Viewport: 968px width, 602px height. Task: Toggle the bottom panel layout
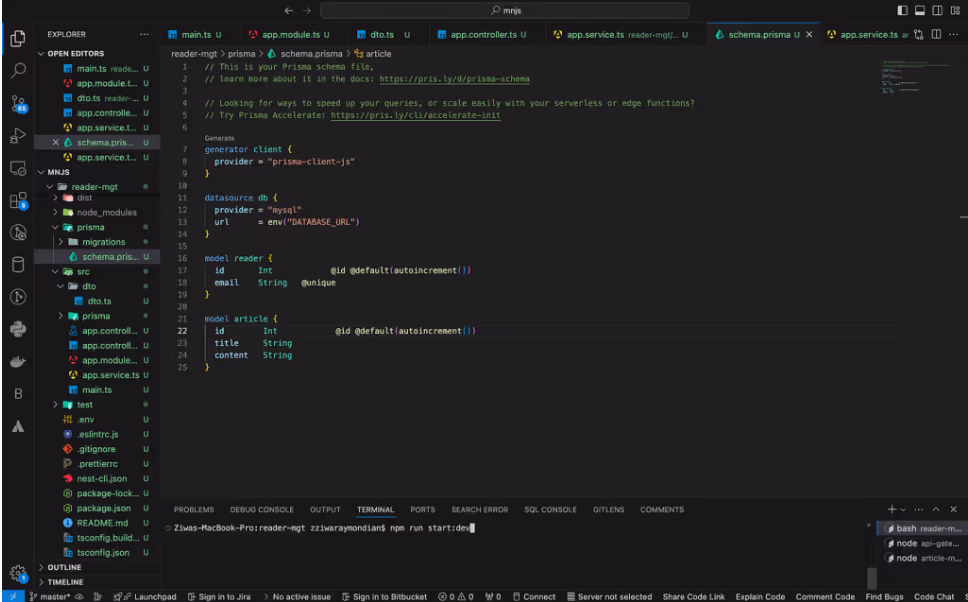[920, 10]
